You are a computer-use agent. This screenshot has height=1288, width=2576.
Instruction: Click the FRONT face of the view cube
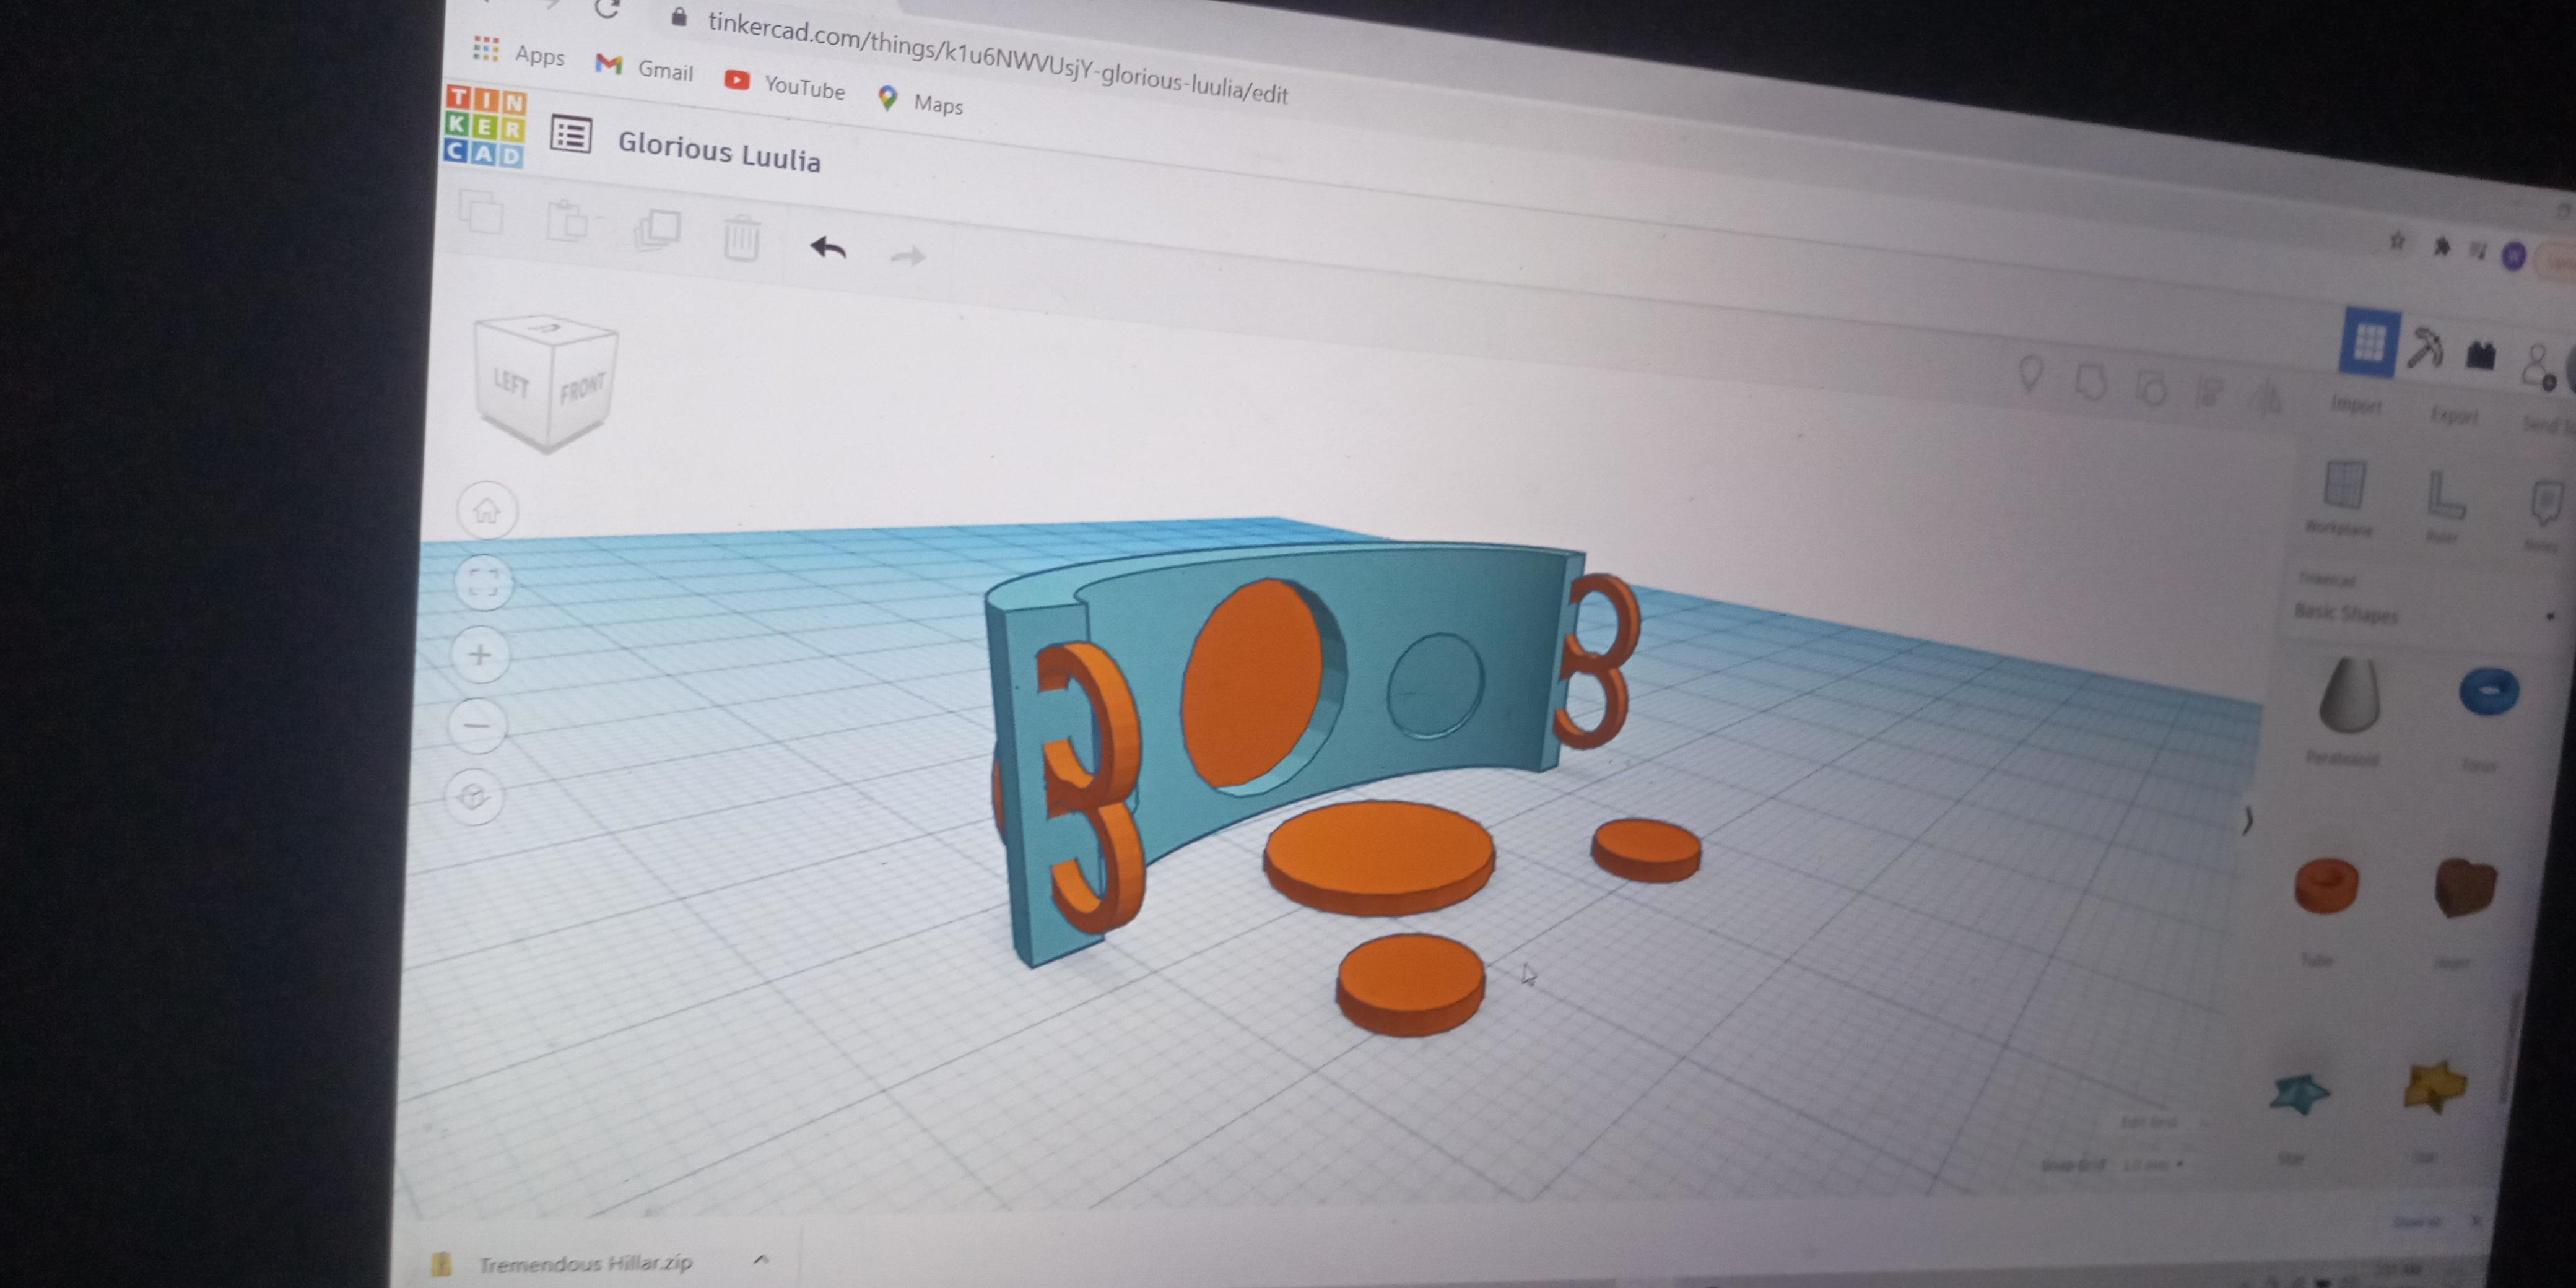pyautogui.click(x=582, y=388)
